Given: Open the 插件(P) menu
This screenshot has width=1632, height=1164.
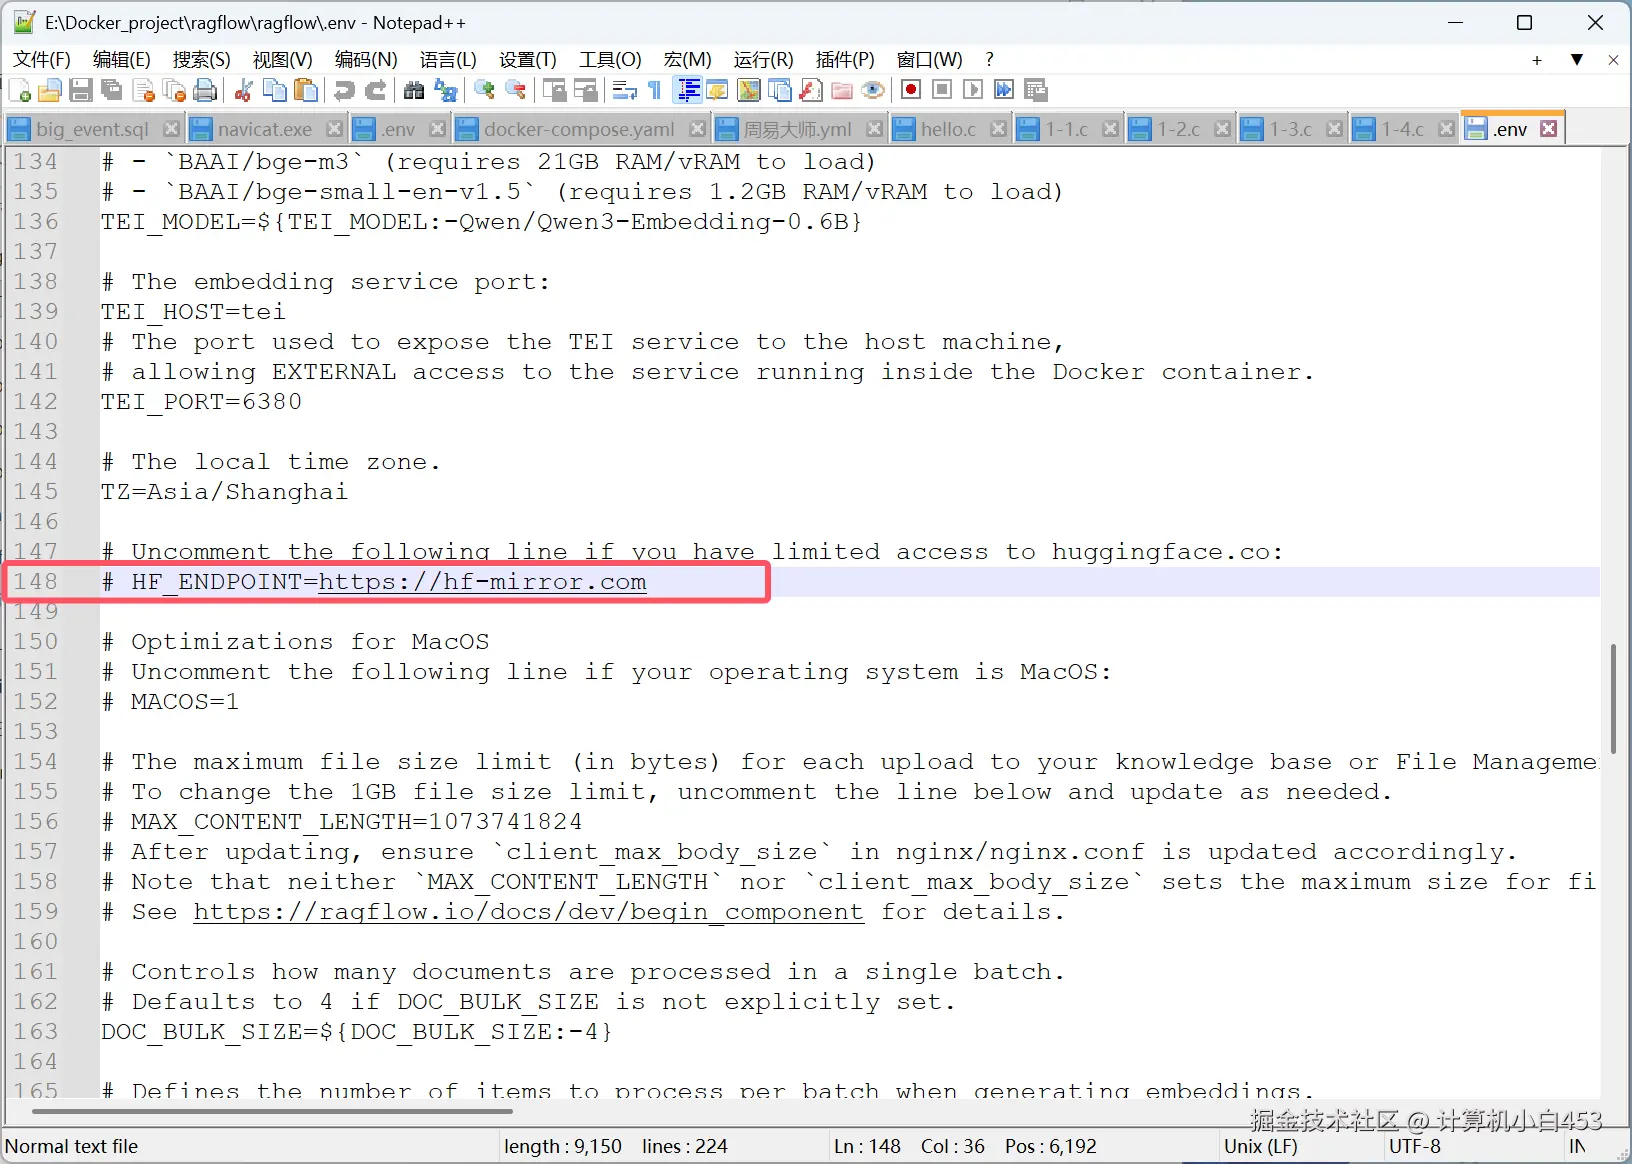Looking at the screenshot, I should 845,60.
